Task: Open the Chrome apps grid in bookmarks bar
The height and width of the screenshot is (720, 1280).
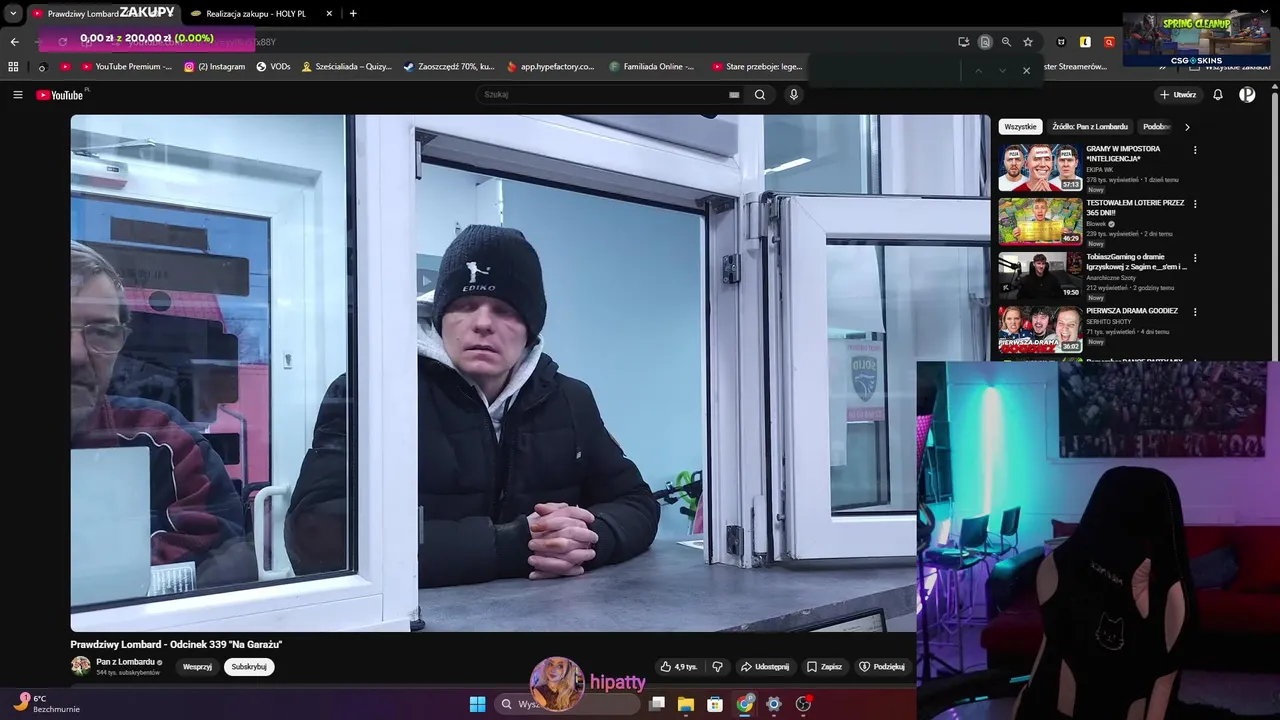Action: (13, 67)
